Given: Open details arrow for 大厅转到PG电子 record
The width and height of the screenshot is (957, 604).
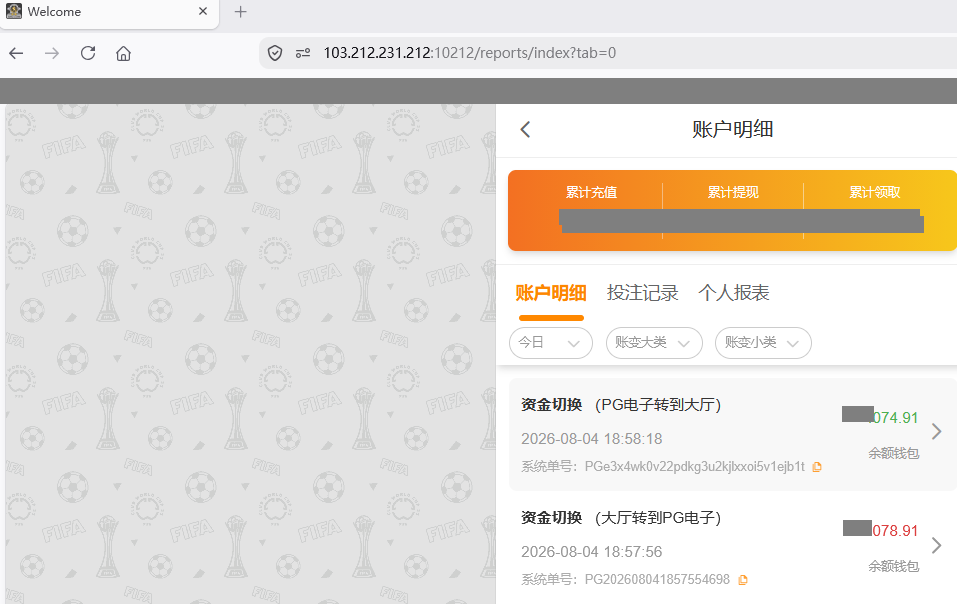Looking at the screenshot, I should pos(937,545).
